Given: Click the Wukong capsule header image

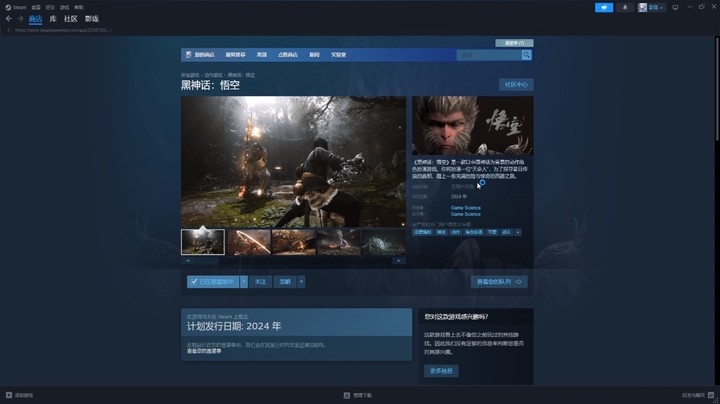Looking at the screenshot, I should click(x=472, y=125).
